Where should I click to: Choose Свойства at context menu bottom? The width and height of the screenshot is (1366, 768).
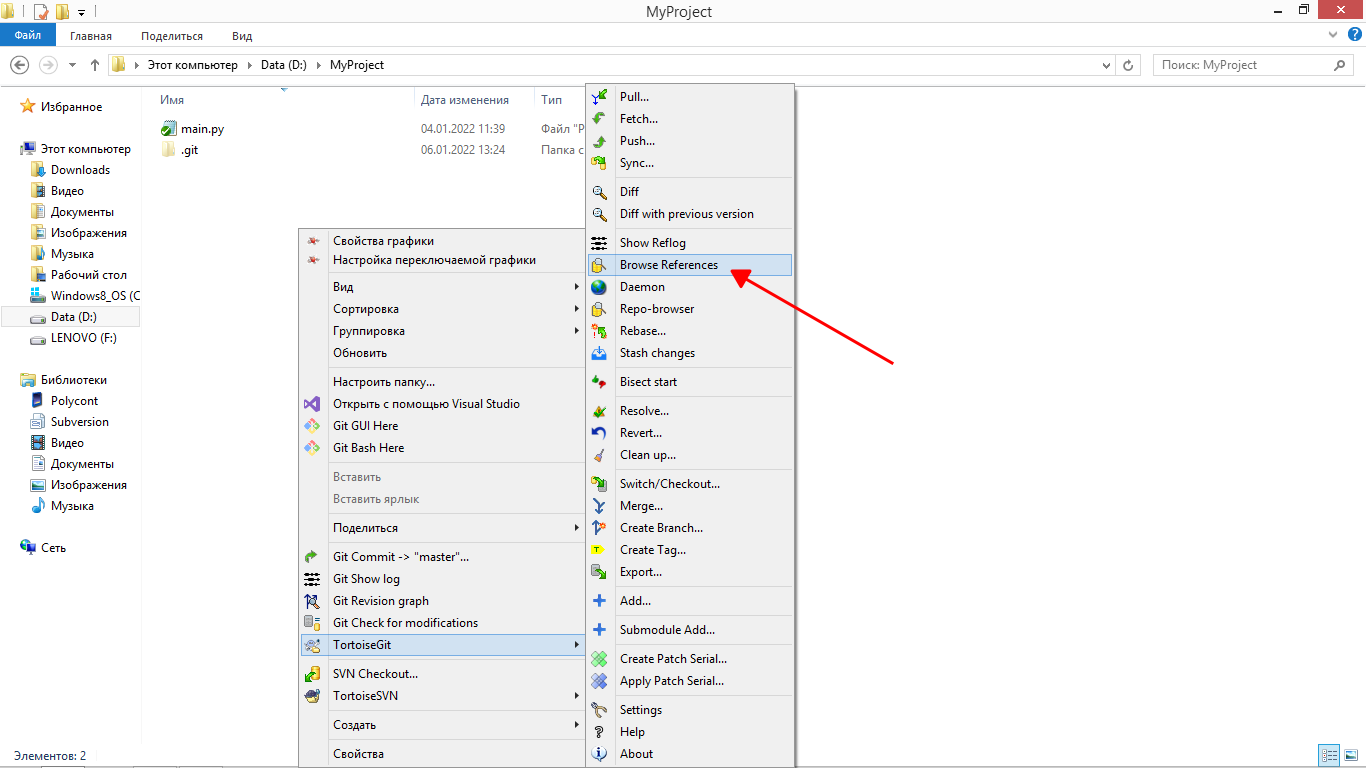click(442, 754)
